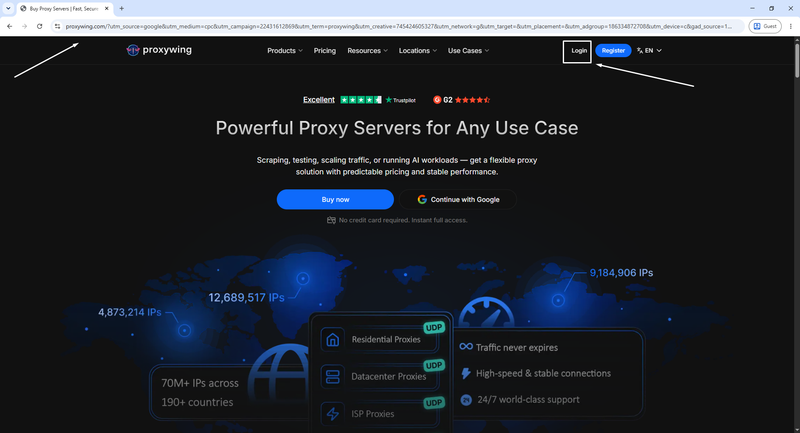Image resolution: width=800 pixels, height=433 pixels.
Task: Click the Guest profile button
Action: (x=765, y=26)
